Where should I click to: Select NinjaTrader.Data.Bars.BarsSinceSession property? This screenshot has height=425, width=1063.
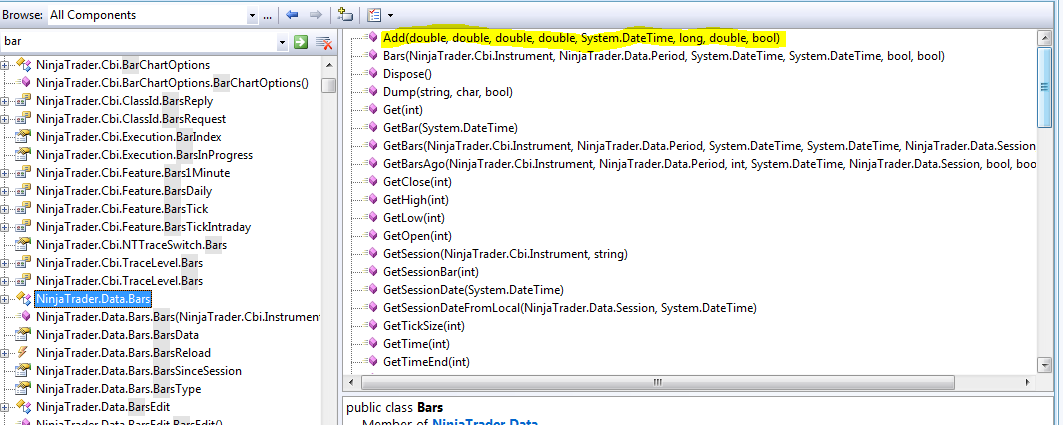(x=139, y=371)
